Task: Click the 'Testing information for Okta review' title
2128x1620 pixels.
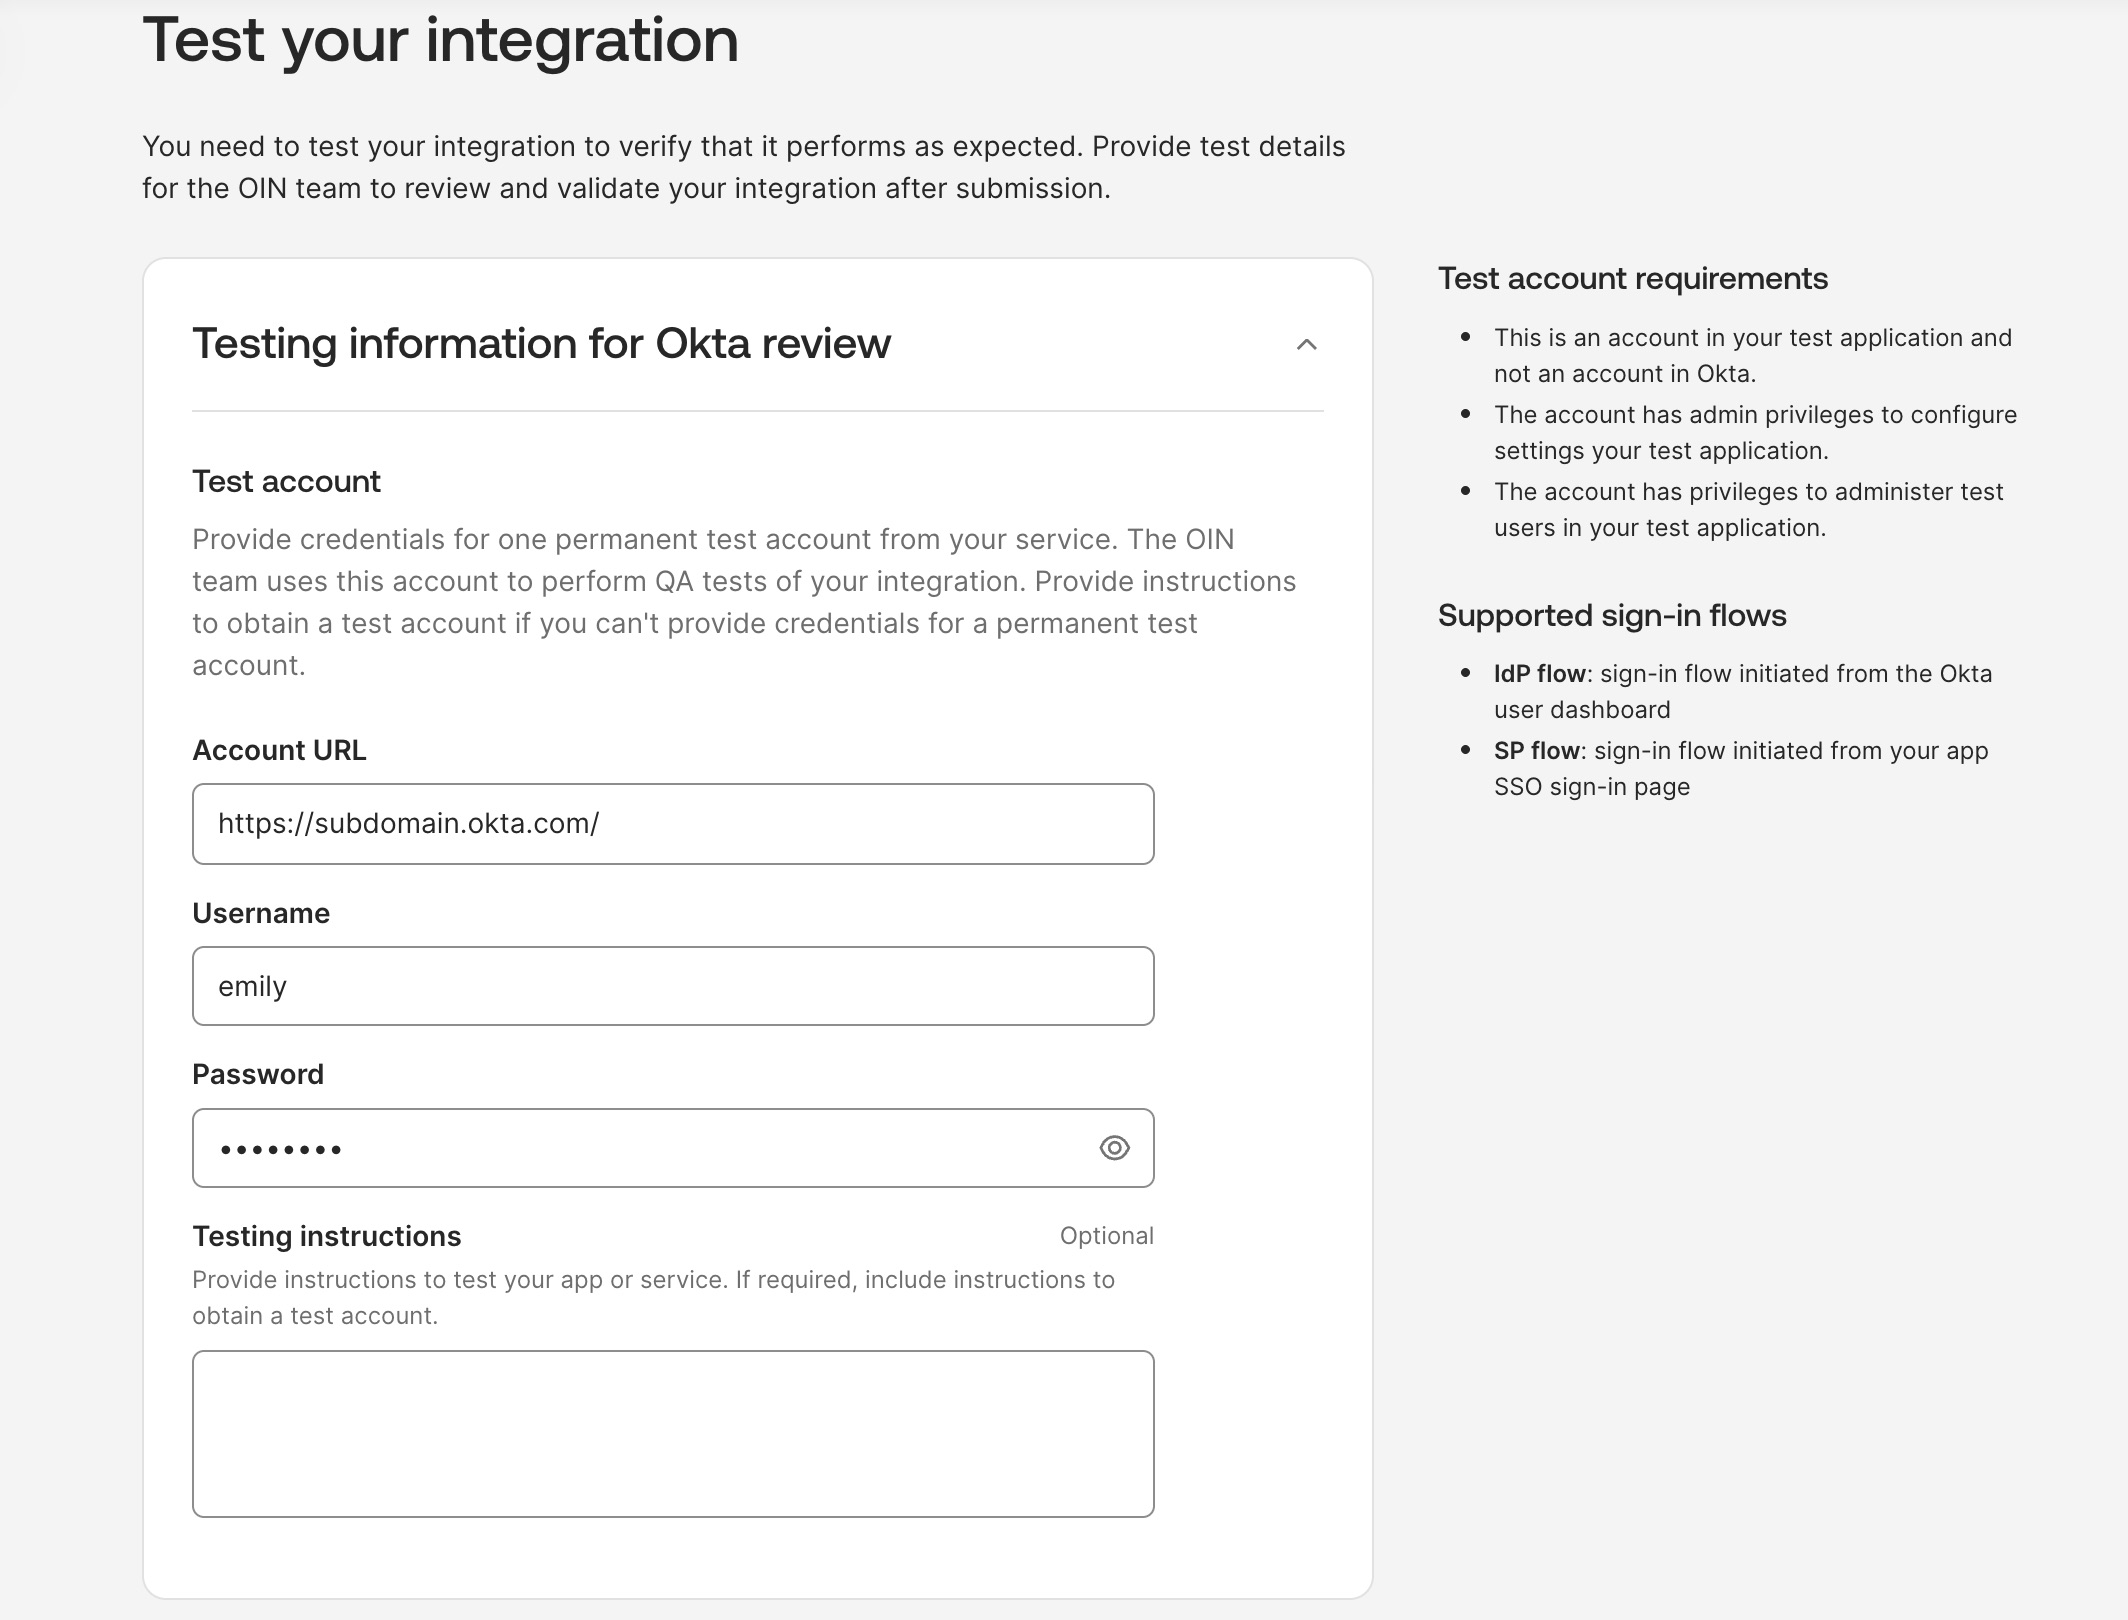Action: pos(541,343)
